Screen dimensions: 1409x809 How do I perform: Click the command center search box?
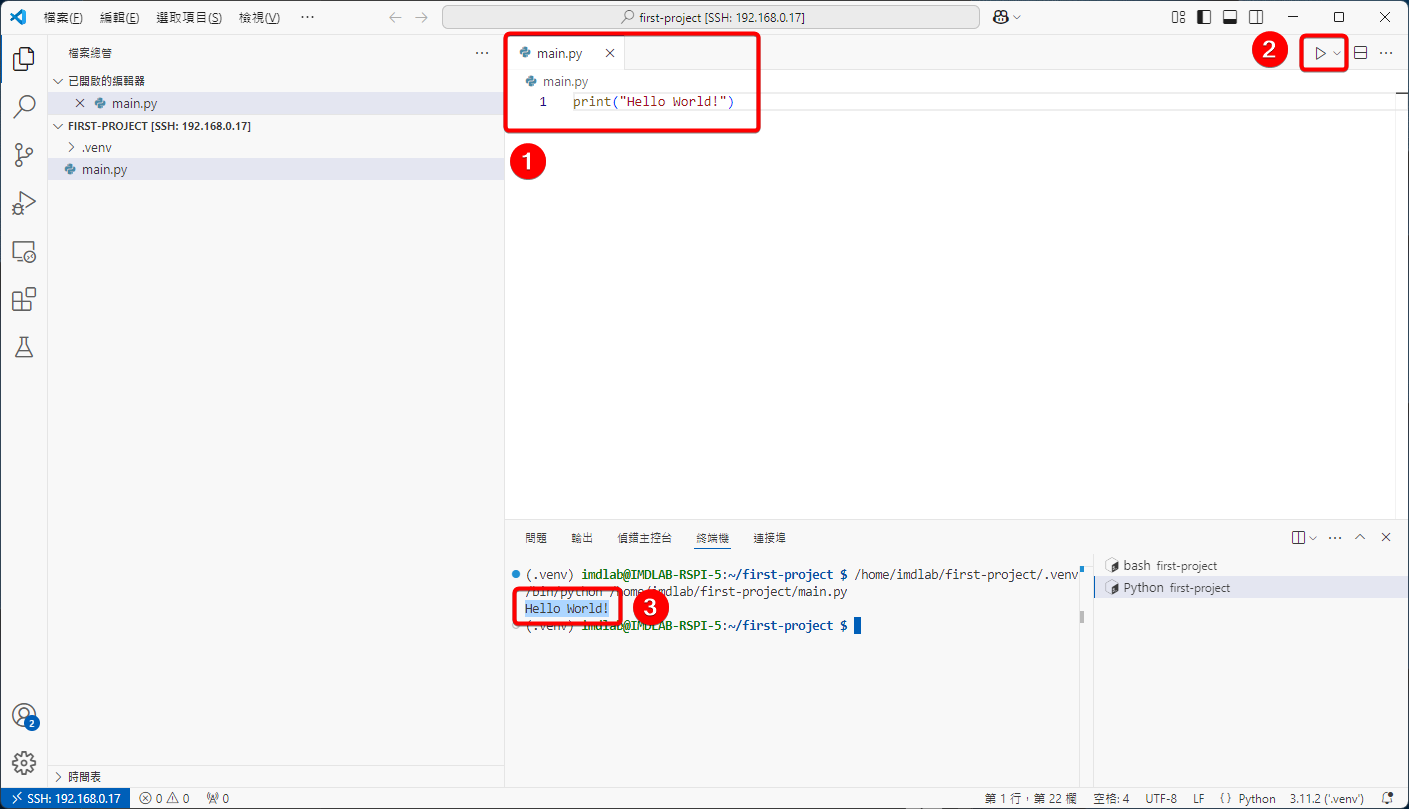711,18
